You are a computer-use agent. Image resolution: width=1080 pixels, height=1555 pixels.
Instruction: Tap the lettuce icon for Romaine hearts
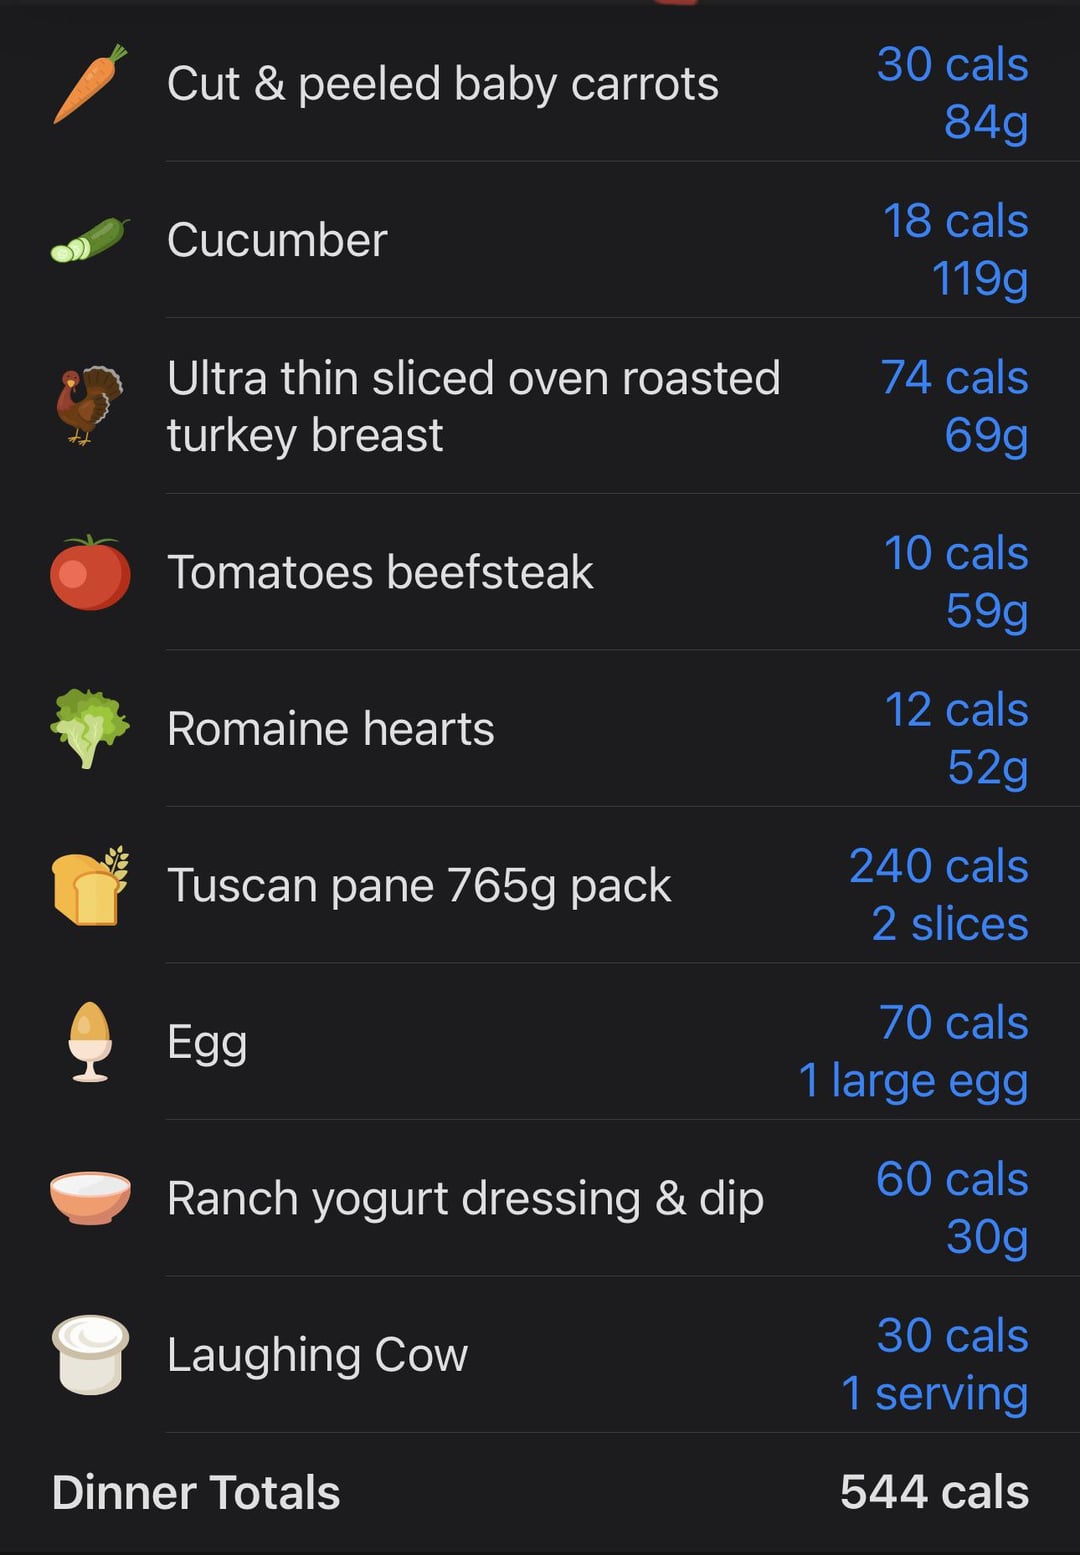(x=90, y=728)
